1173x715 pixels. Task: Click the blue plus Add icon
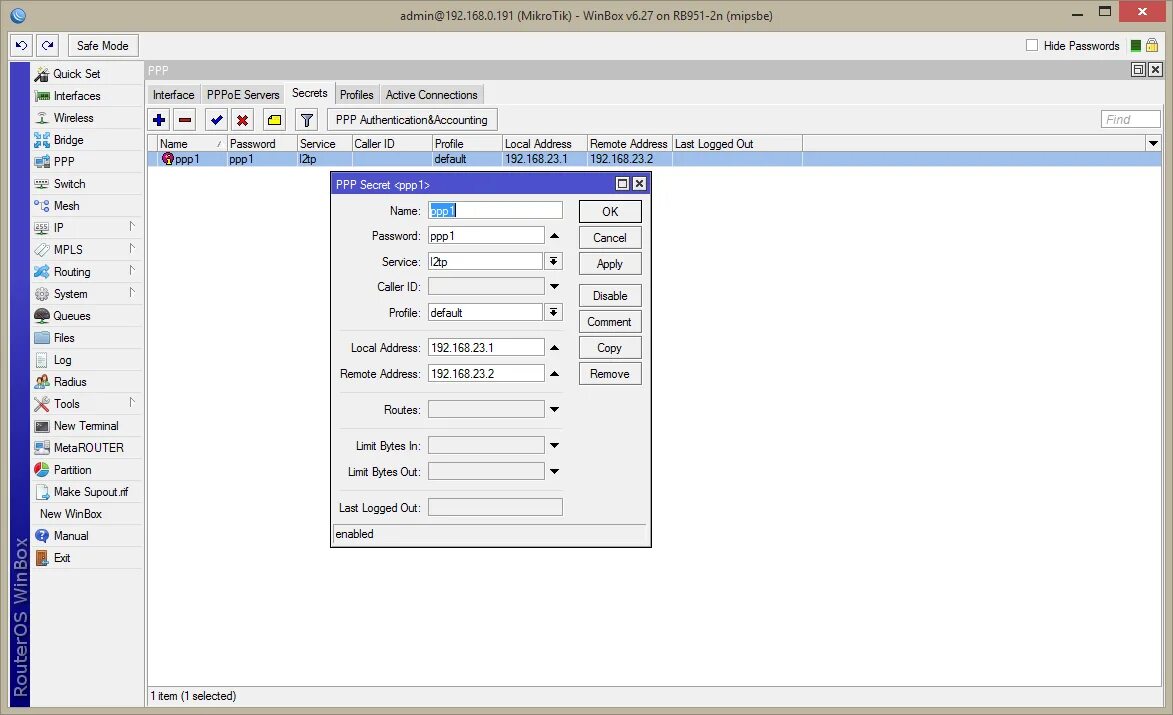point(159,120)
